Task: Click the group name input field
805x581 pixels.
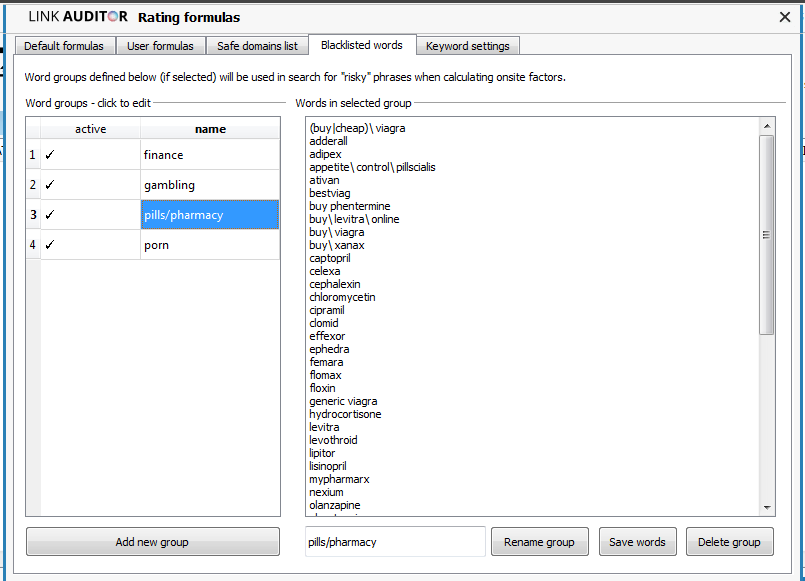Action: (x=395, y=542)
